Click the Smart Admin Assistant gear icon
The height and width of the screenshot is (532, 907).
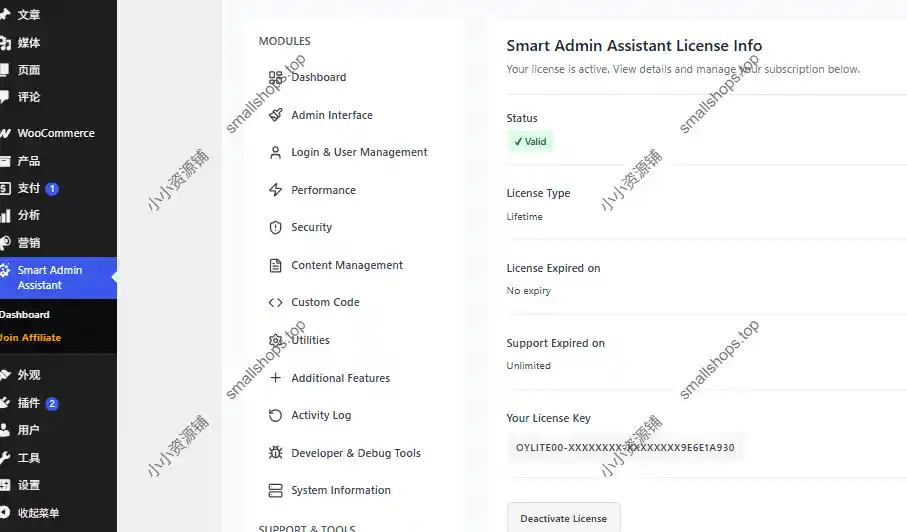pyautogui.click(x=5, y=270)
